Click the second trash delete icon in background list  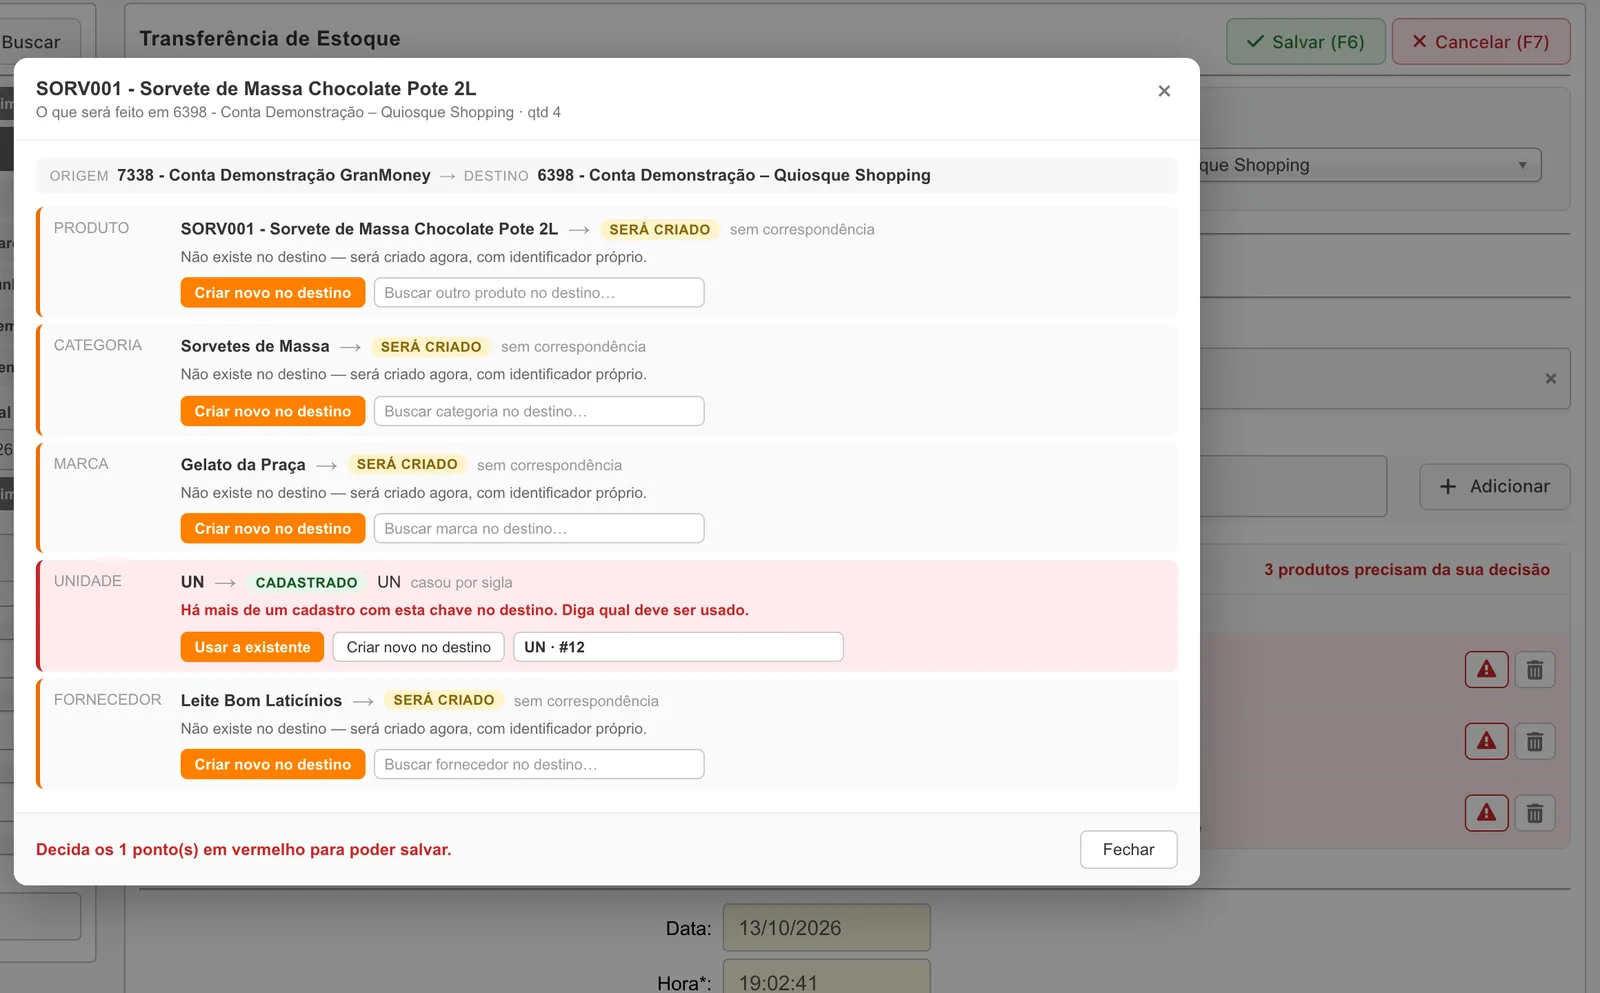click(x=1535, y=741)
